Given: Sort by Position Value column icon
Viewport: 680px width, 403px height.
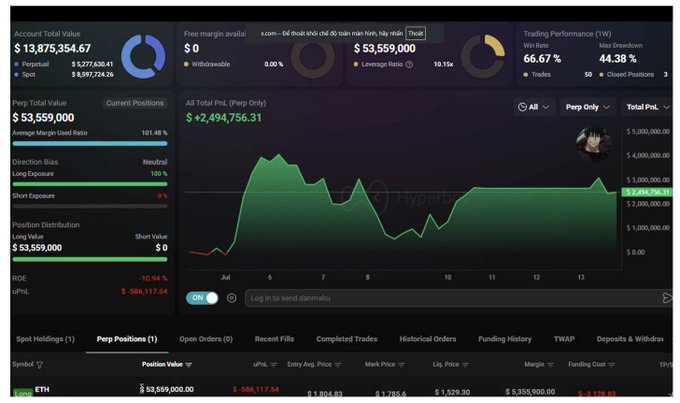Looking at the screenshot, I should [189, 365].
